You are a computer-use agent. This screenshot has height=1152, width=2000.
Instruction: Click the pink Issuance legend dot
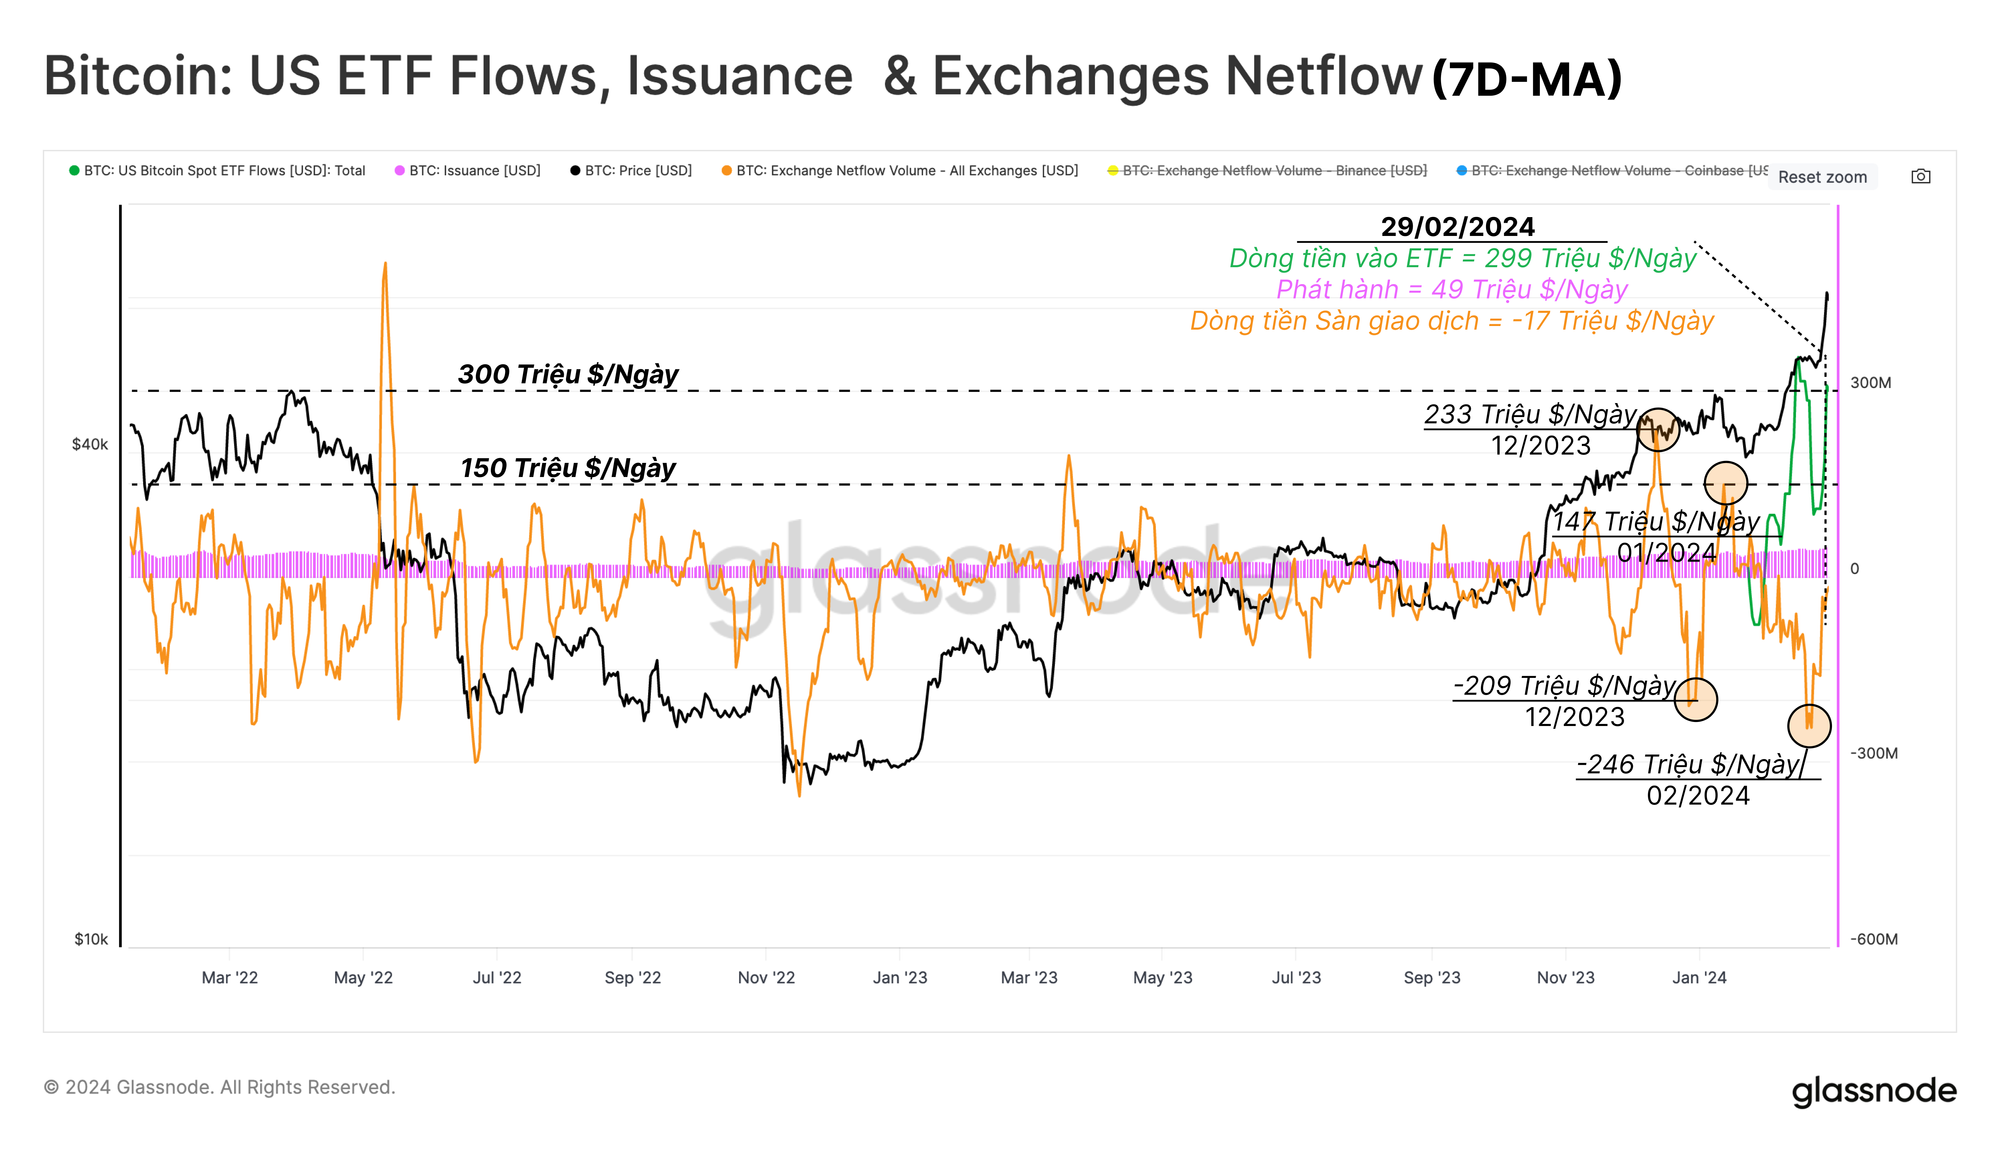tap(400, 171)
